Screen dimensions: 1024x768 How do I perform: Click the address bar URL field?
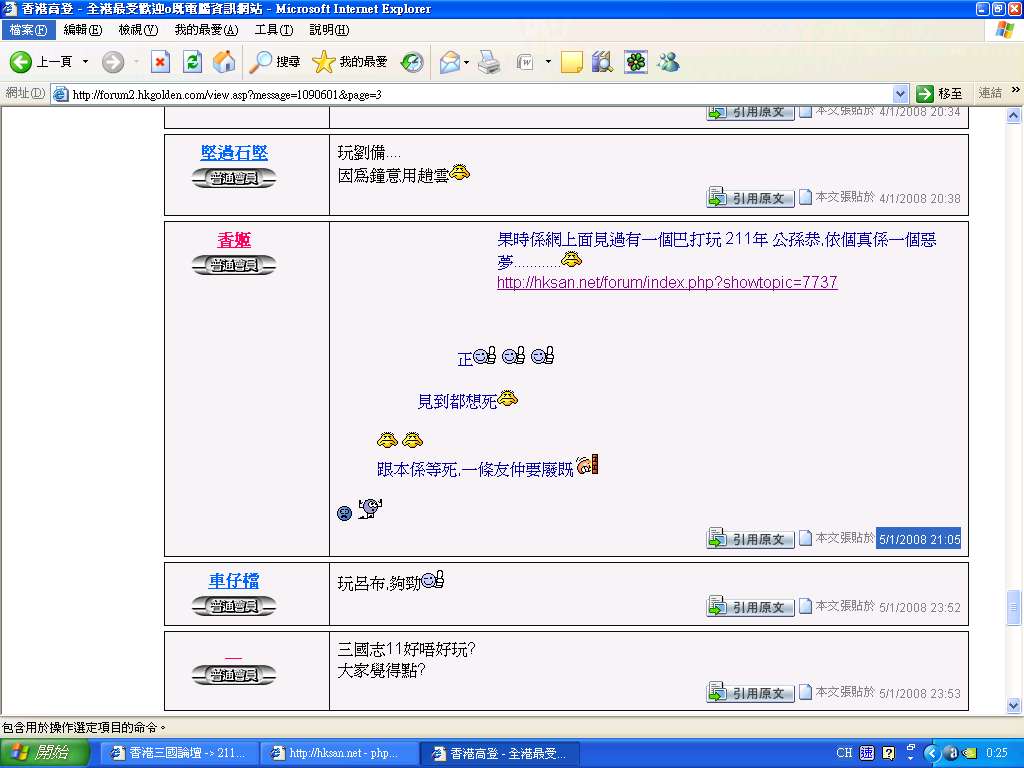click(480, 94)
